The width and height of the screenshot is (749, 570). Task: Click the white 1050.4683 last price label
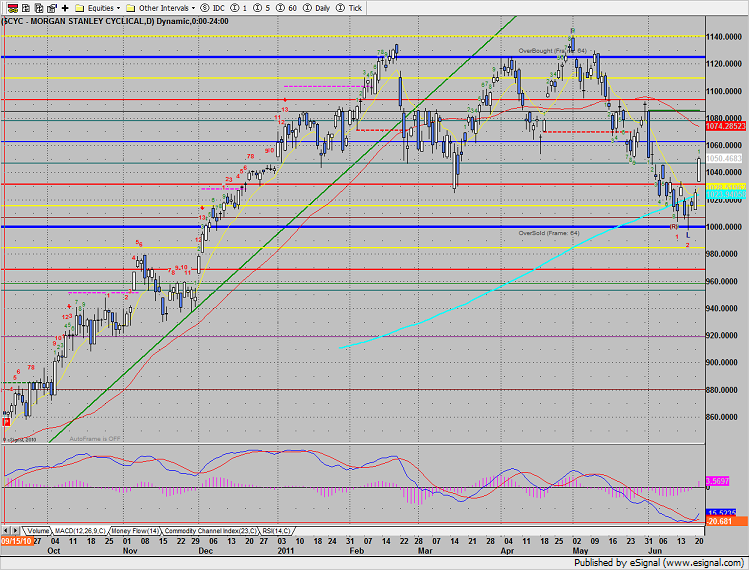point(724,158)
